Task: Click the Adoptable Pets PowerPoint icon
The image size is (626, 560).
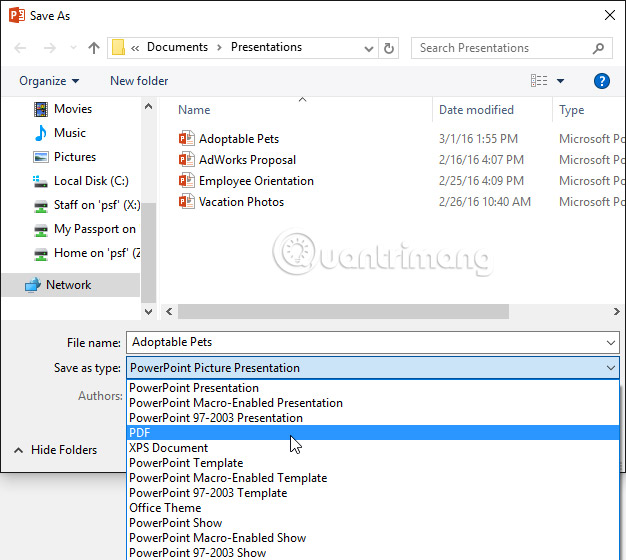Action: coord(186,139)
